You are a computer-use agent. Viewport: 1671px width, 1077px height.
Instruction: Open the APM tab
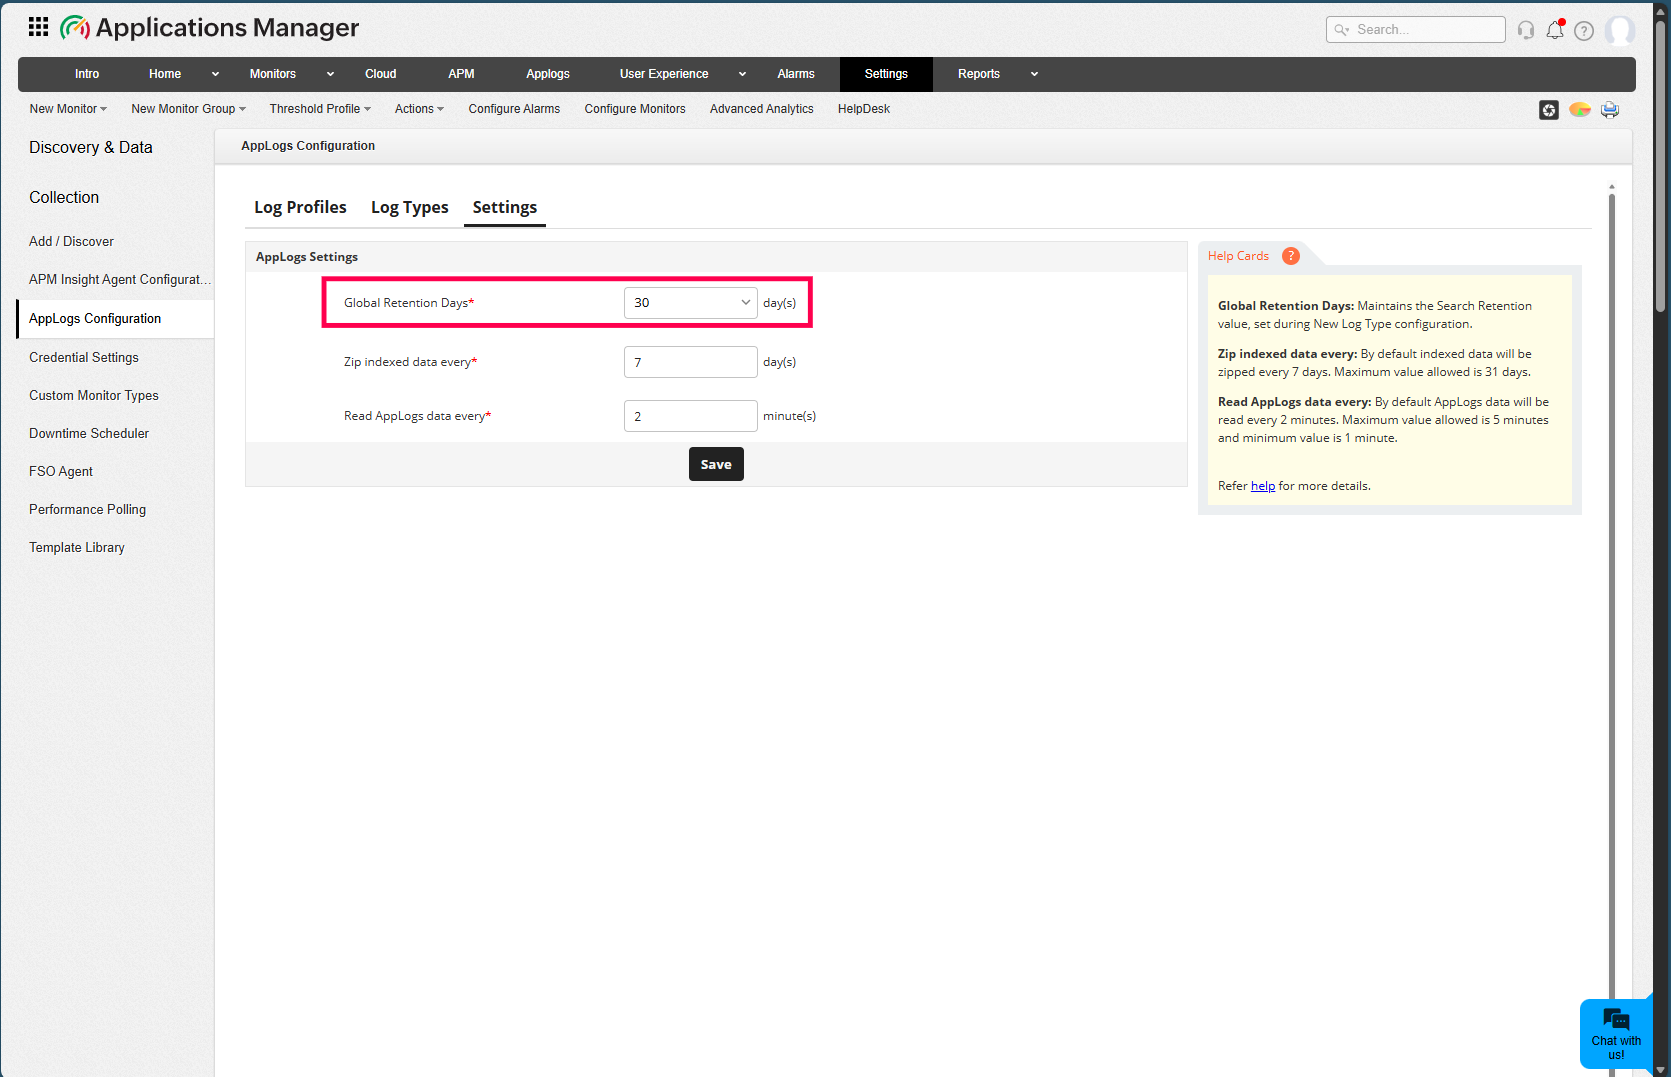click(461, 74)
